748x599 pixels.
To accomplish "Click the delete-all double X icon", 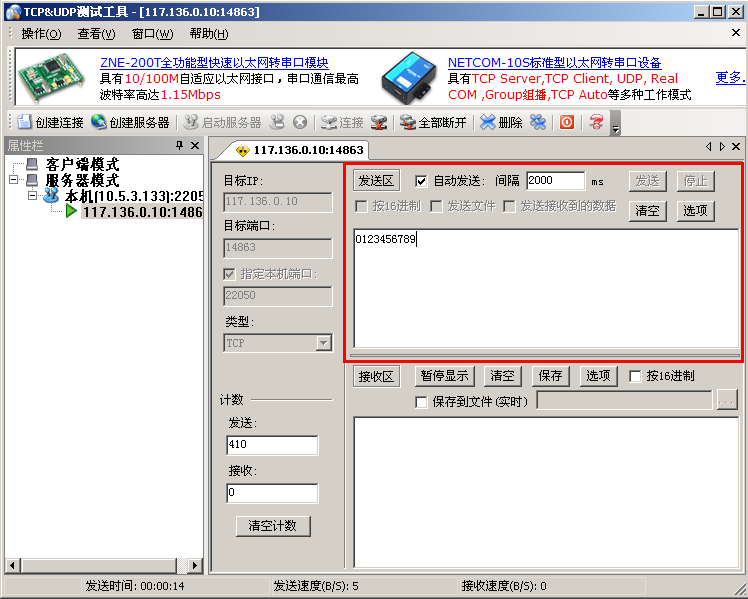I will (x=538, y=122).
